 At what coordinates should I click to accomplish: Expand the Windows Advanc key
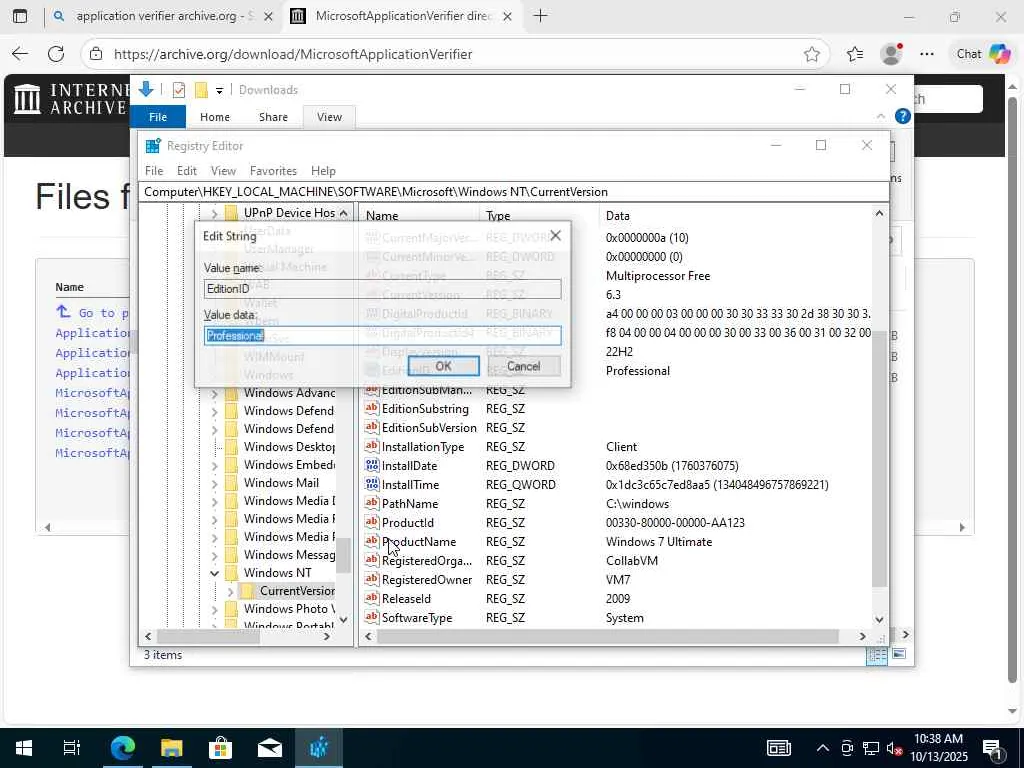tap(214, 393)
